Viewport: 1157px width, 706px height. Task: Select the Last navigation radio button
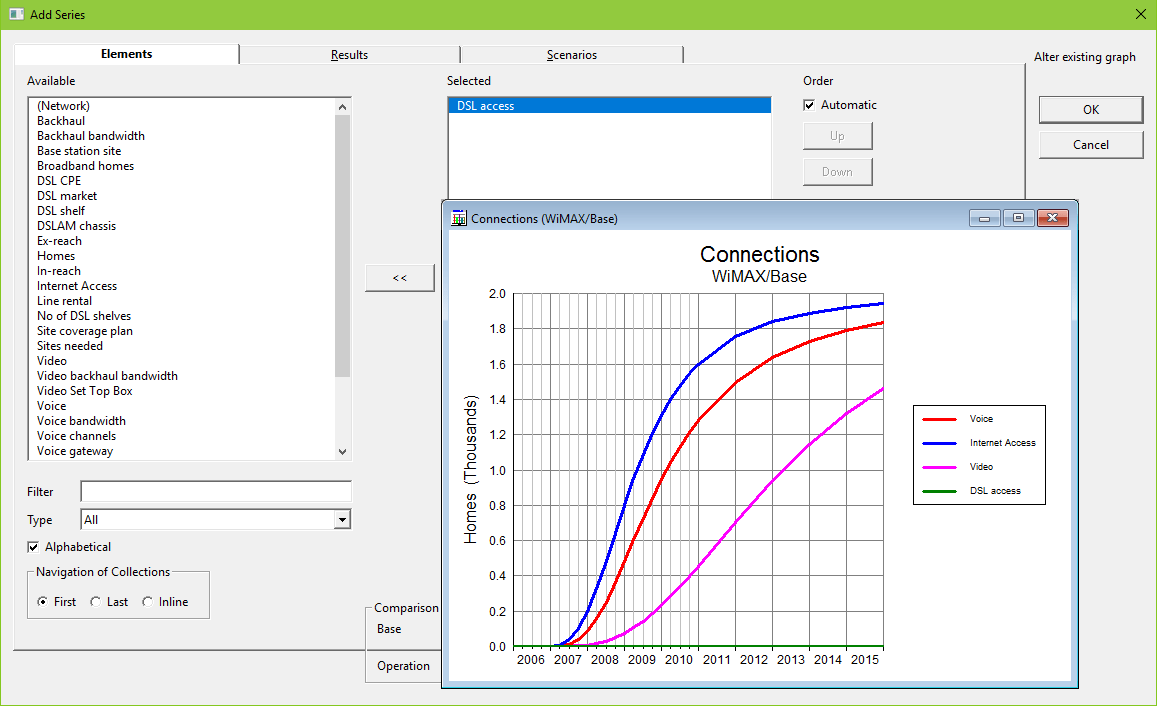[95, 602]
